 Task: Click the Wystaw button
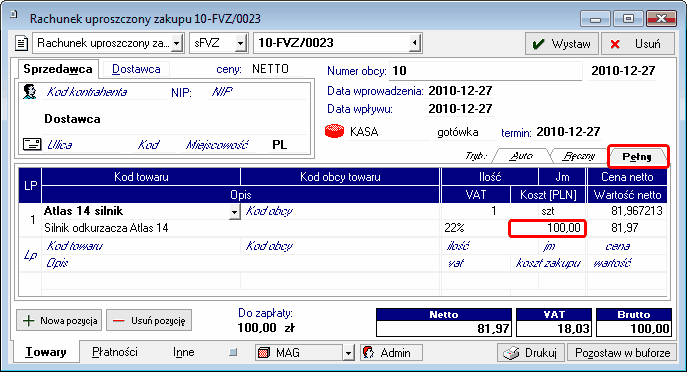(562, 44)
